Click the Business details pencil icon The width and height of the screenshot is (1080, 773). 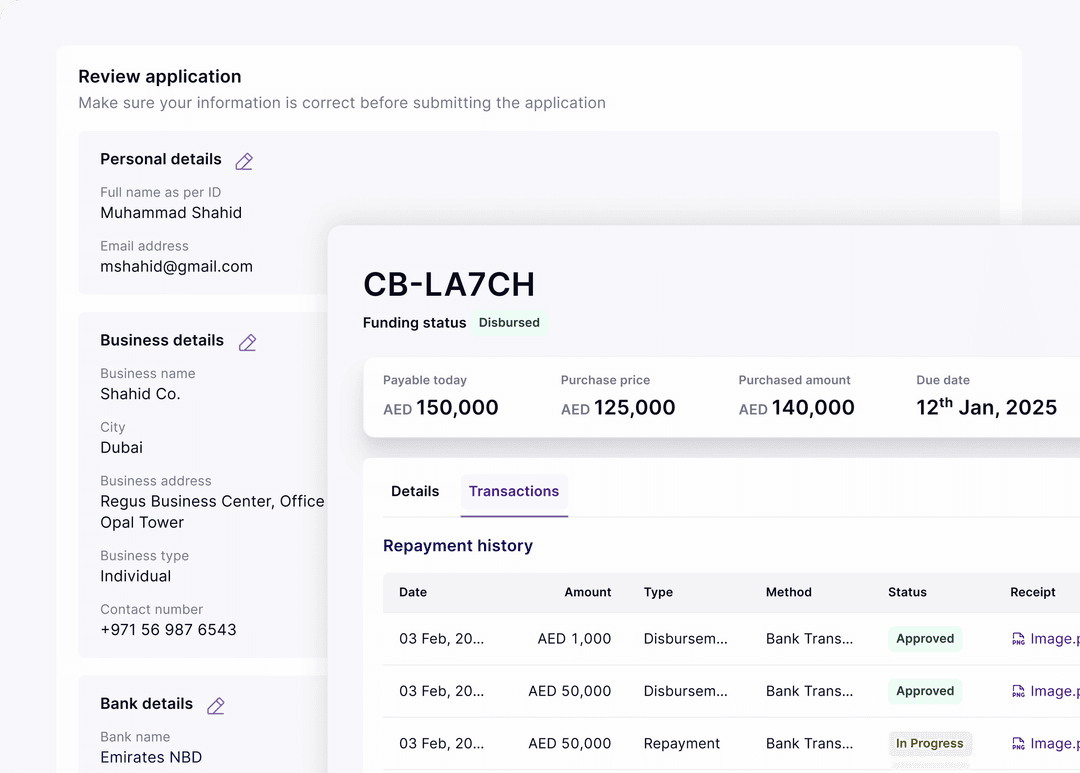pos(247,343)
